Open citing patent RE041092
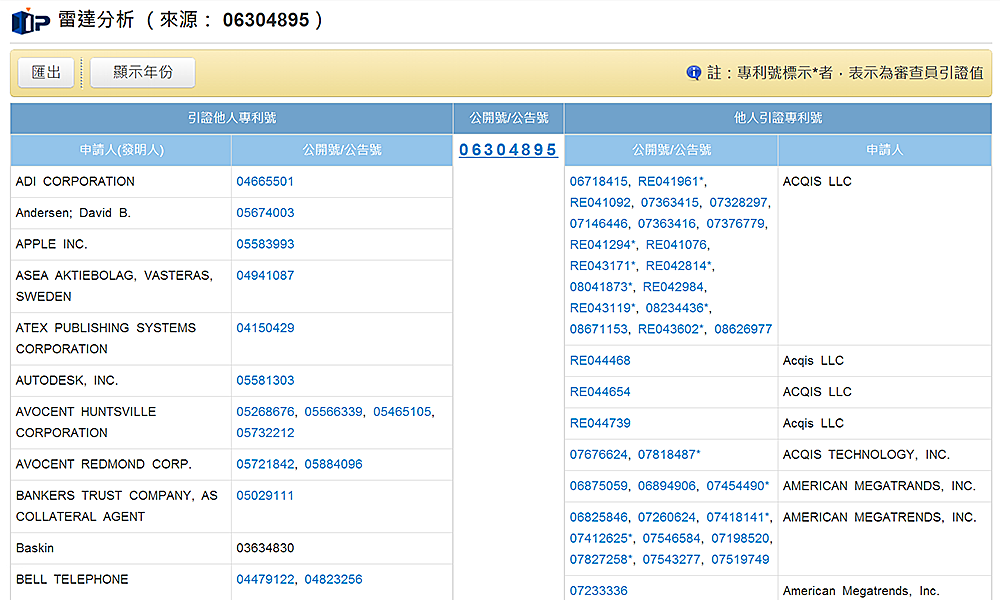 pos(601,202)
